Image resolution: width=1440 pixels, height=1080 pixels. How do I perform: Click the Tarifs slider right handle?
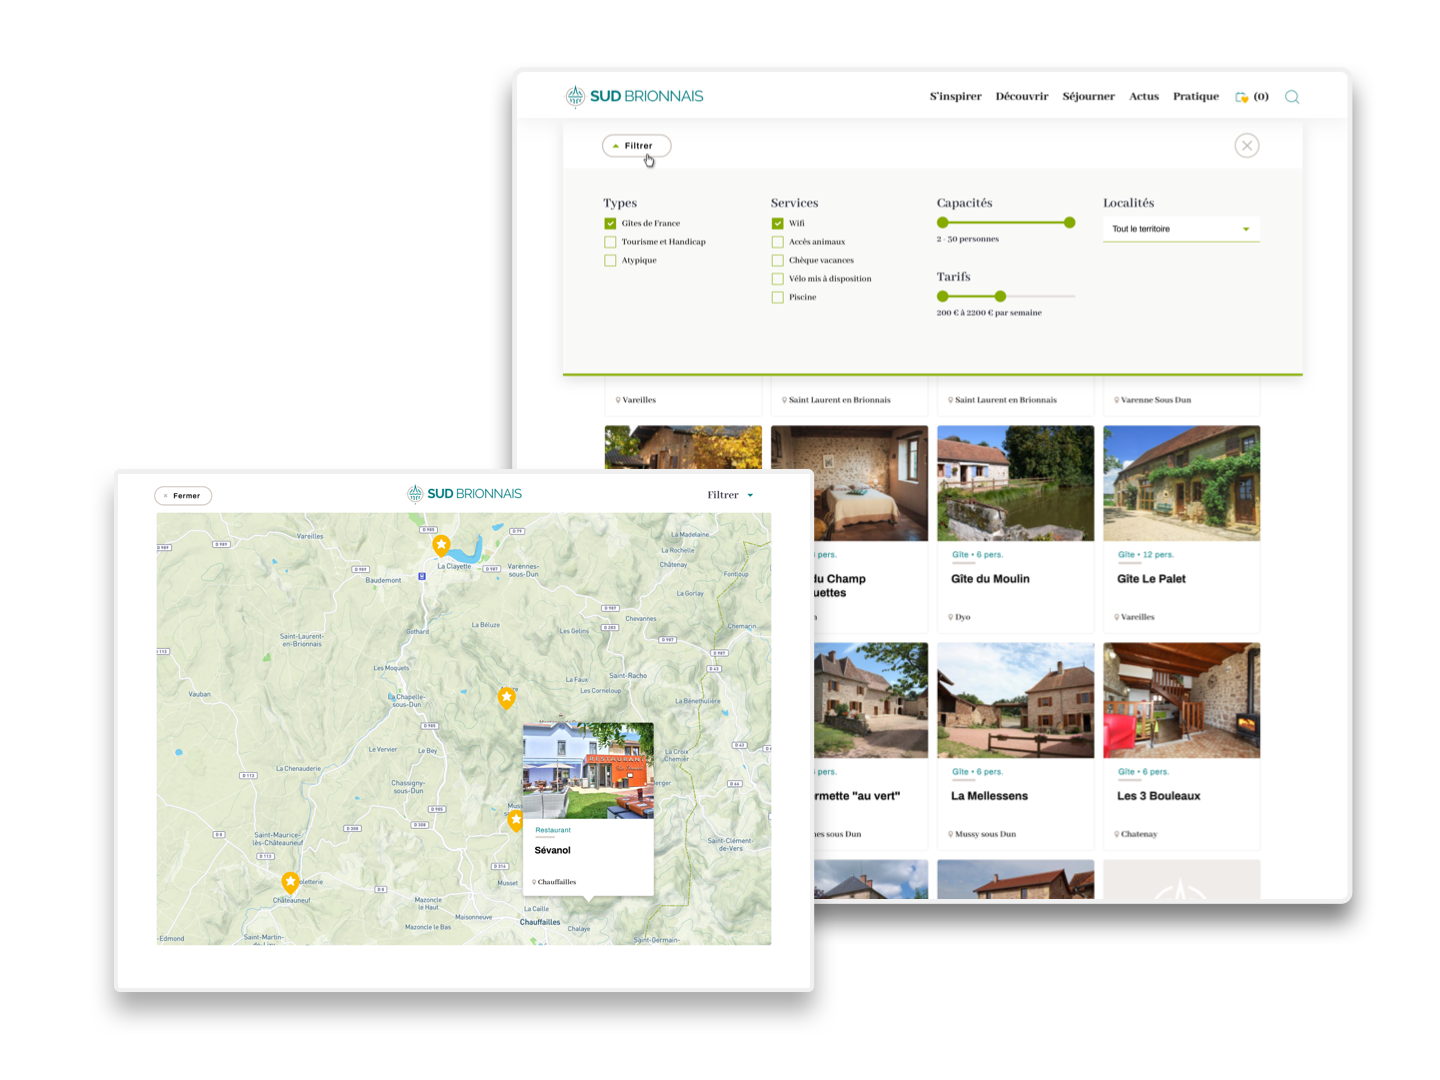pos(1000,296)
